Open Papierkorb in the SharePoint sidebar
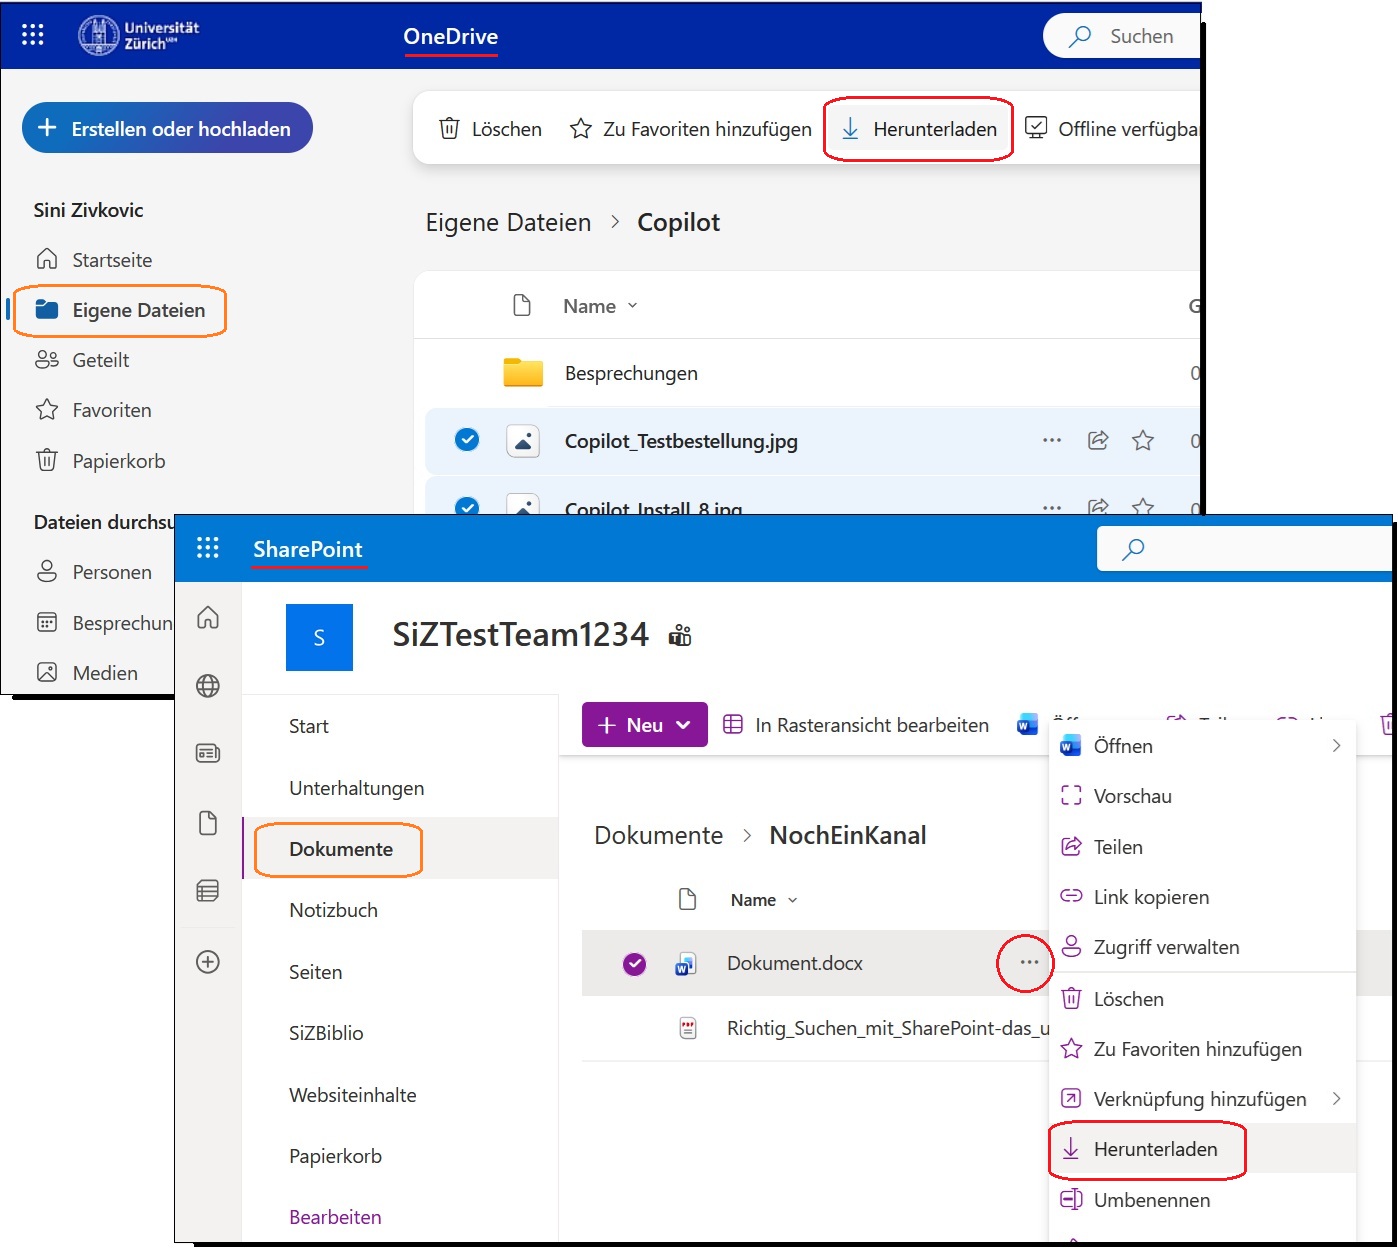Image resolution: width=1398 pixels, height=1248 pixels. coord(335,1156)
